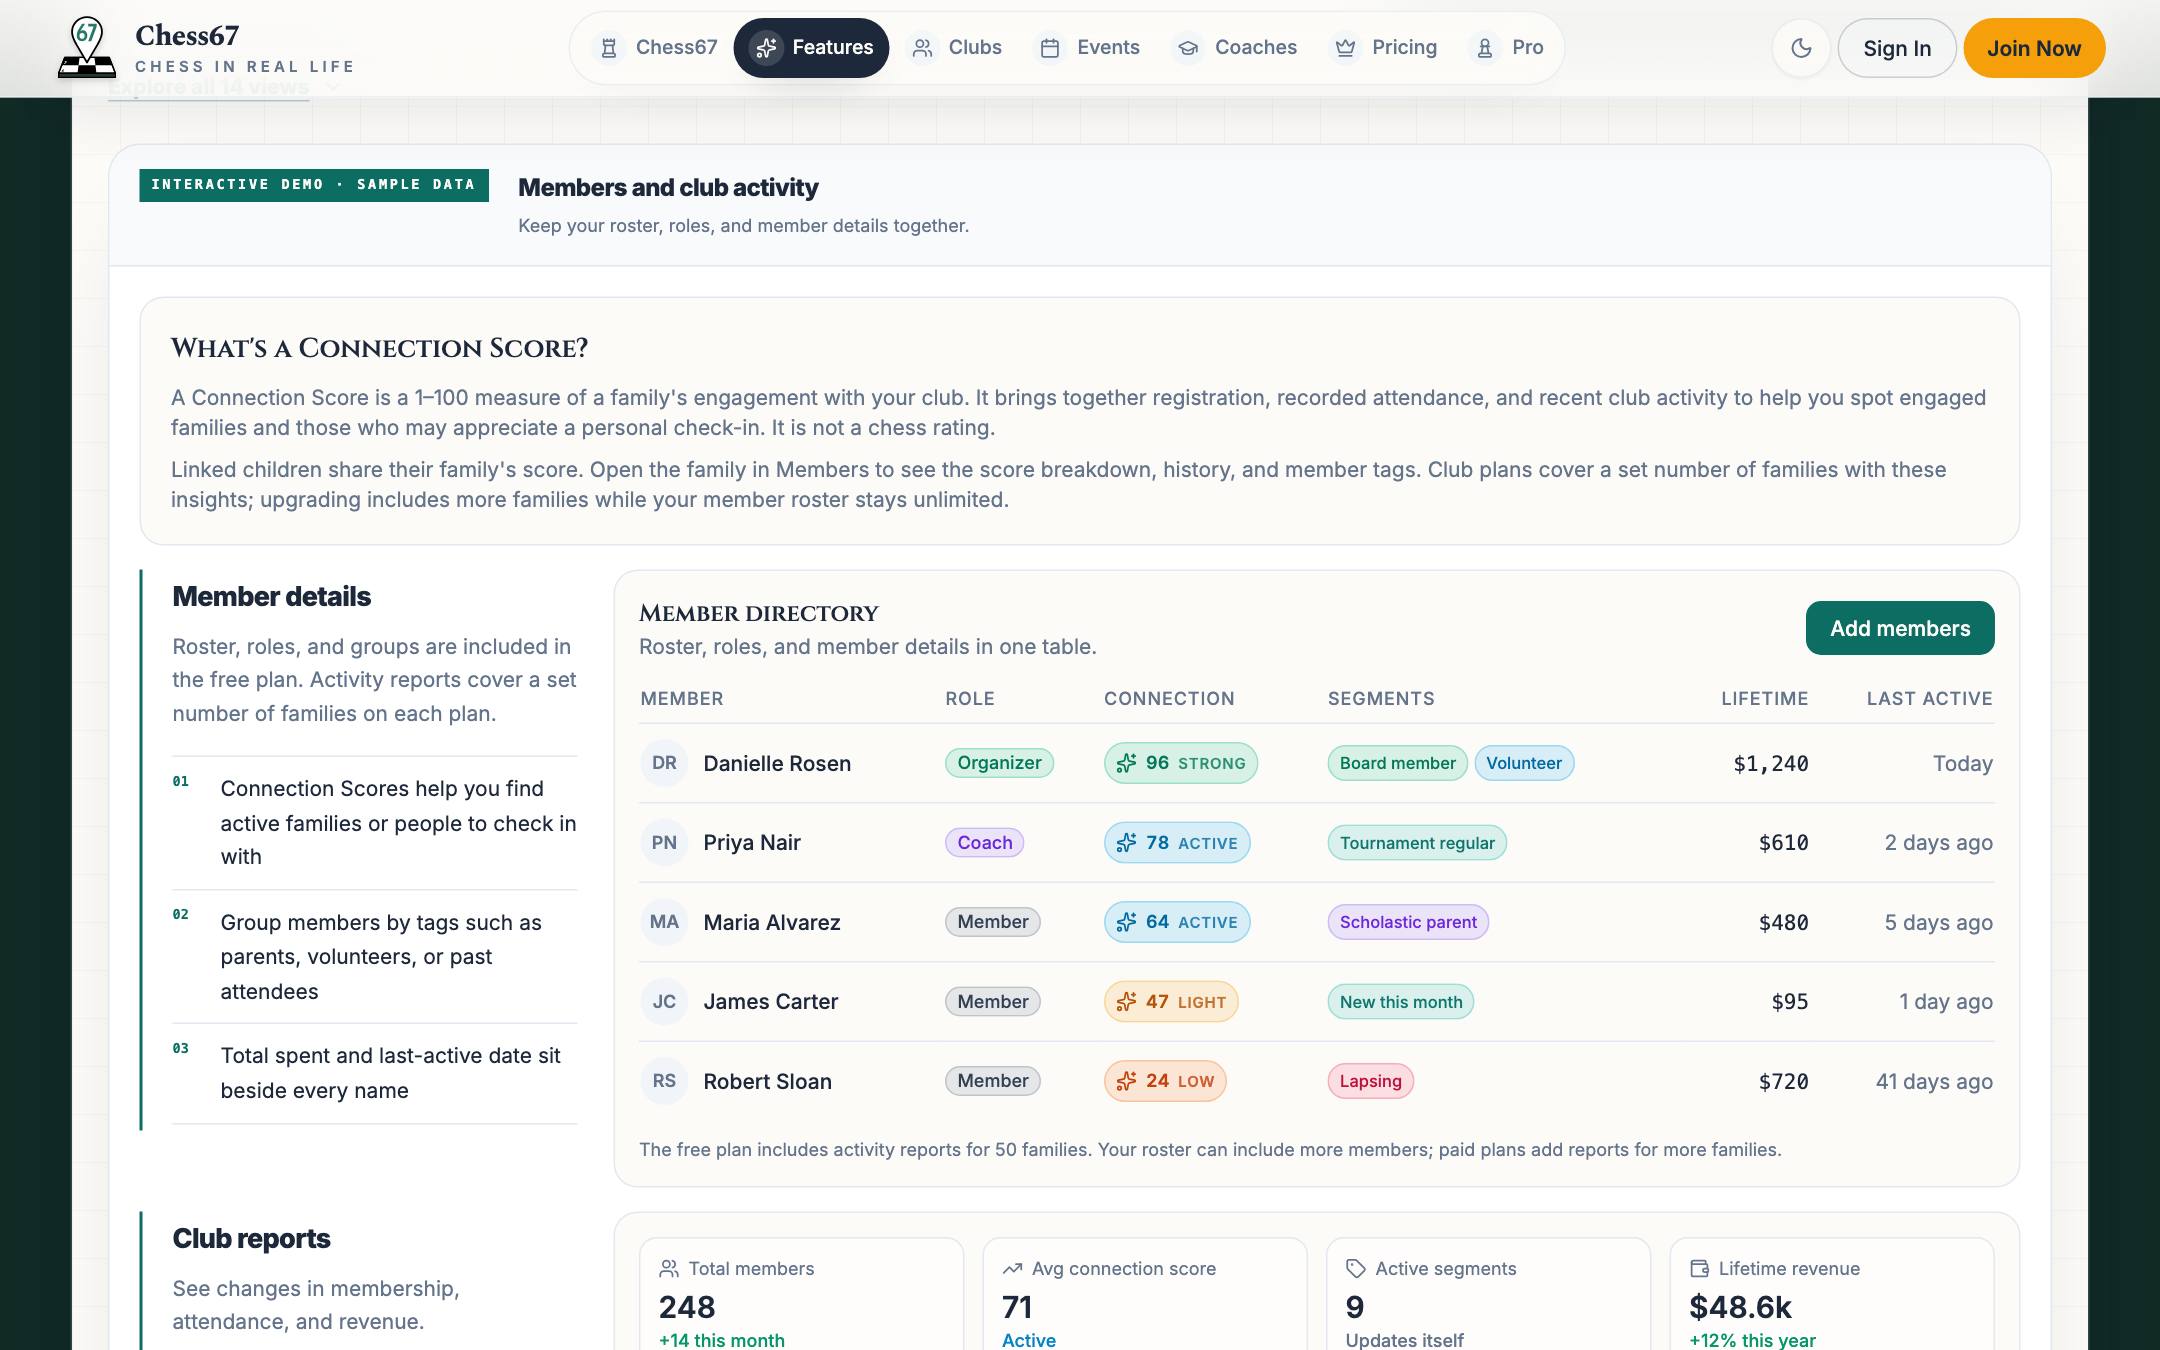
Task: Click the Interactive Demo Sample Data badge
Action: point(313,185)
